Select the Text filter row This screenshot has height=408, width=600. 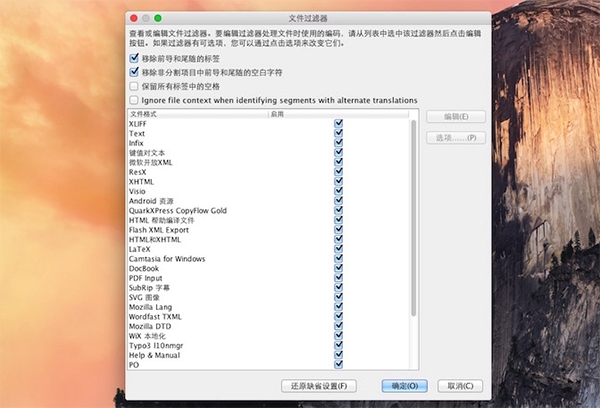tap(269, 133)
